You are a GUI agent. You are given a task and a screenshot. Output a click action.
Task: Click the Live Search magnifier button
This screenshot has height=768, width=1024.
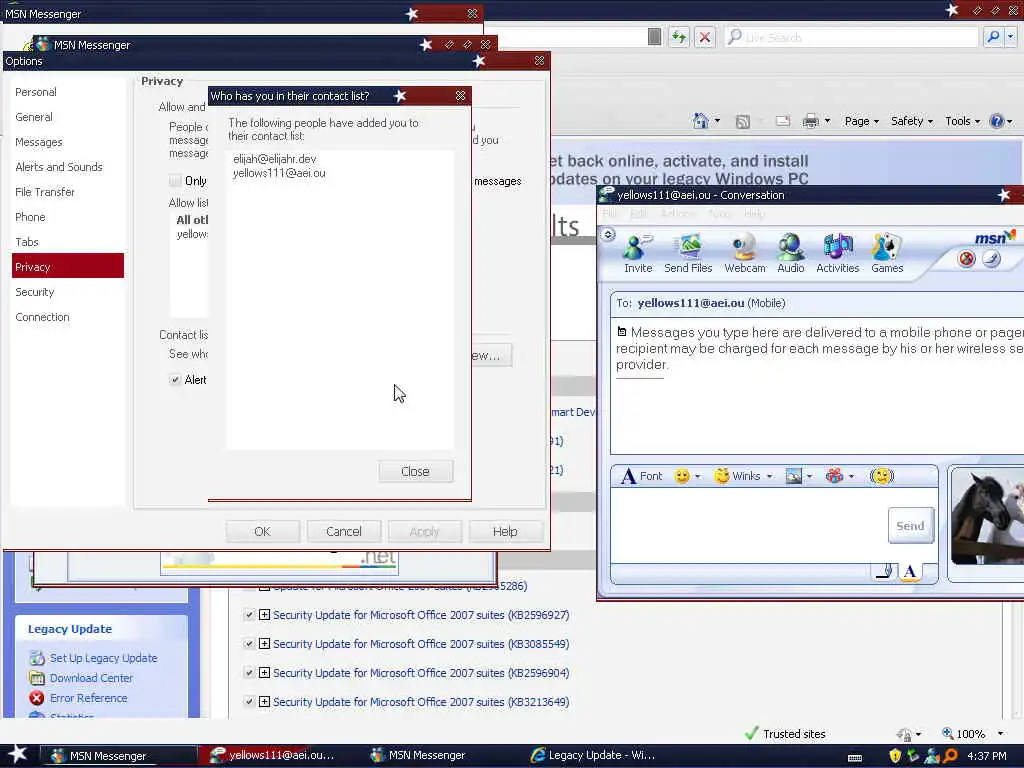click(x=993, y=37)
